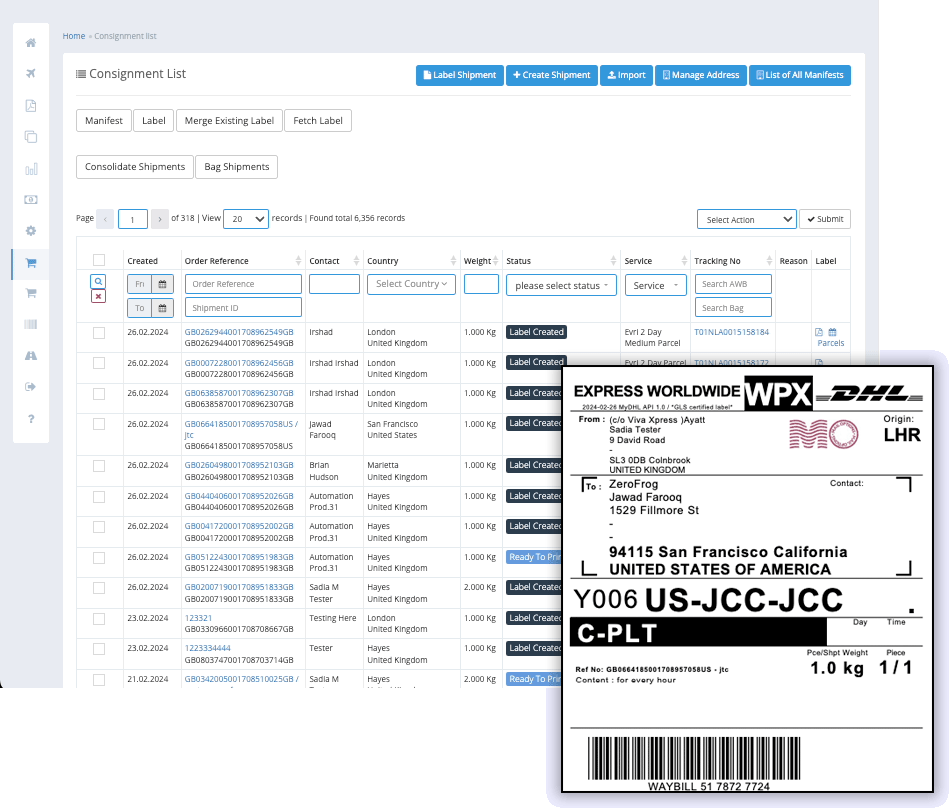This screenshot has width=950, height=809.
Task: Click the Fetch Label button
Action: 318,121
